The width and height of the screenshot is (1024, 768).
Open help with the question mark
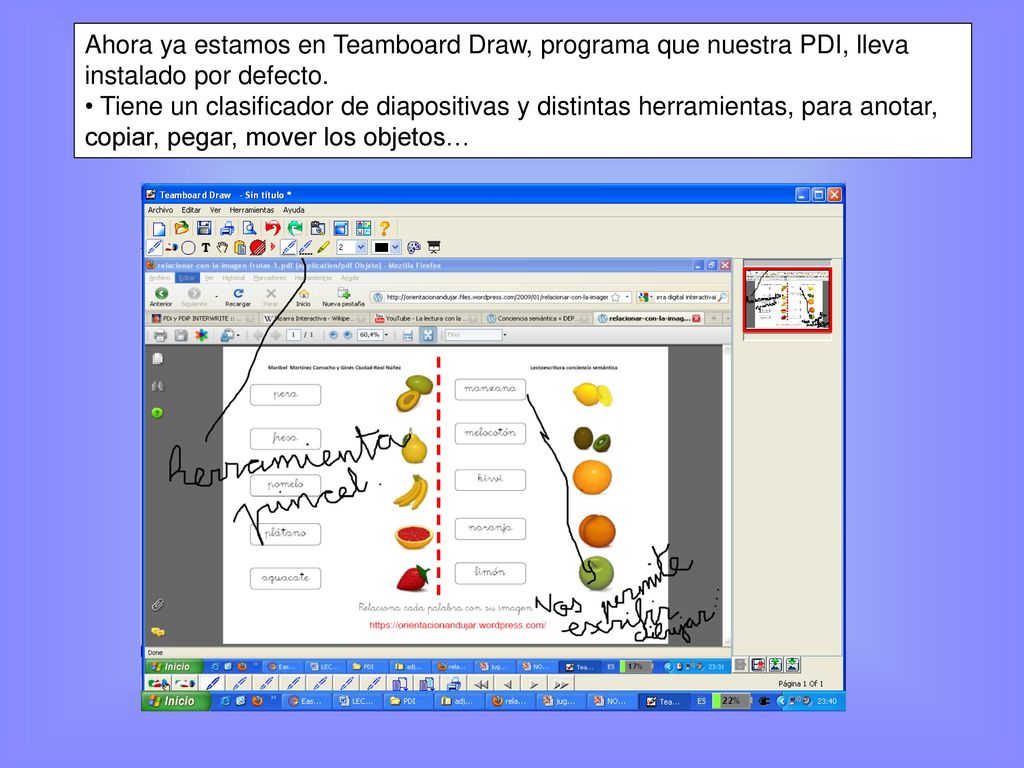point(385,228)
